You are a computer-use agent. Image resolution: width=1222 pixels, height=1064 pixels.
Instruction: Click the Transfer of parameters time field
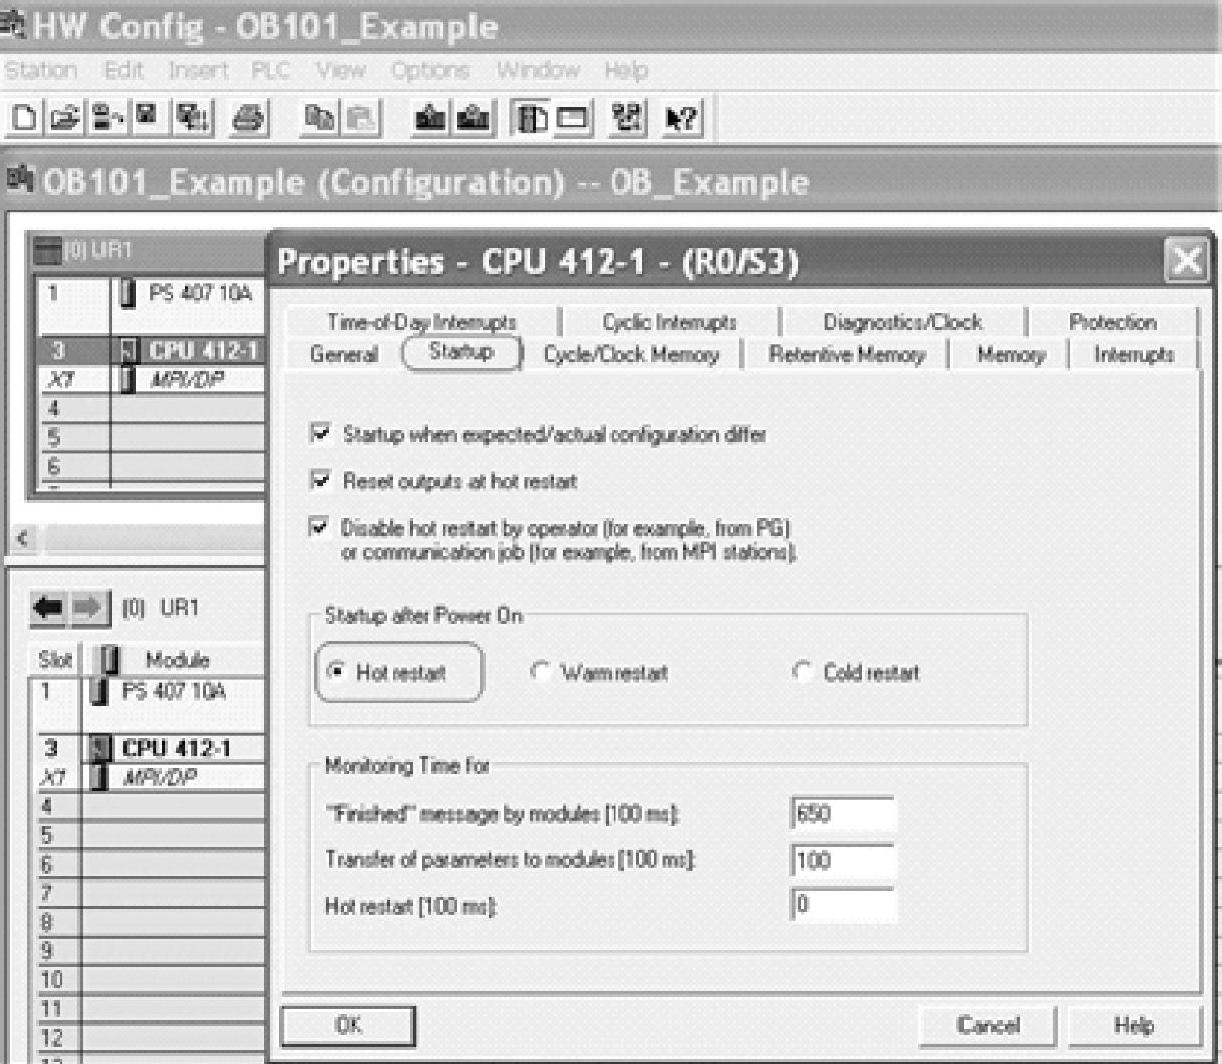point(842,860)
